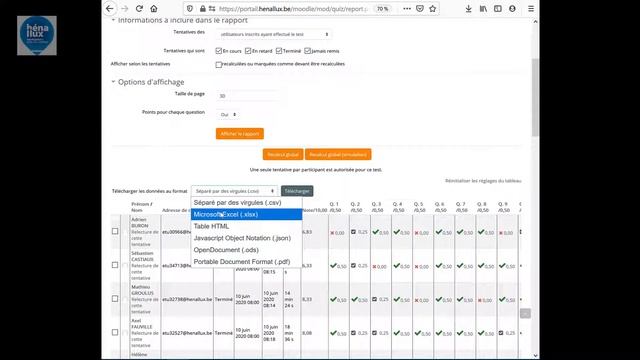Click Axel FAUVILLE's Q. 2 partial-credit icon
Image resolution: width=640 pixels, height=360 pixels.
353,333
